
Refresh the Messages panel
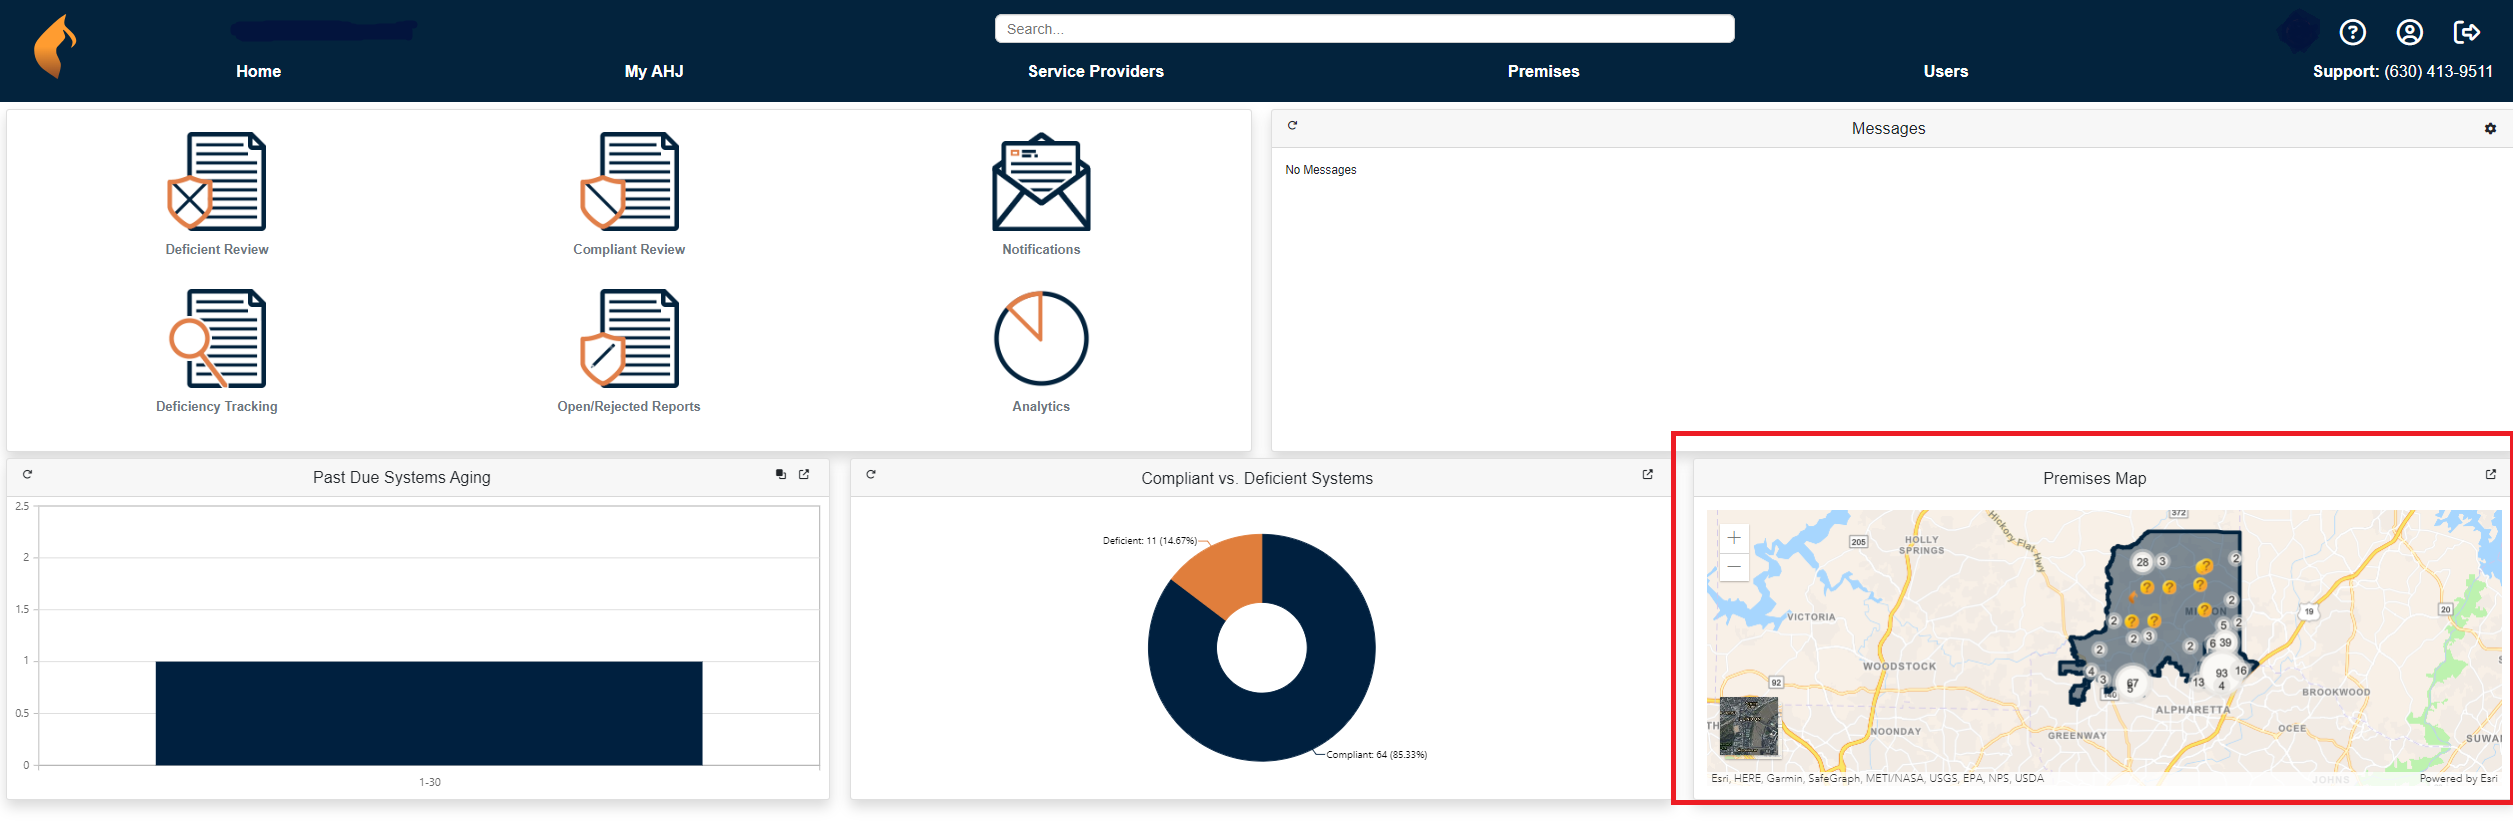(x=1292, y=126)
